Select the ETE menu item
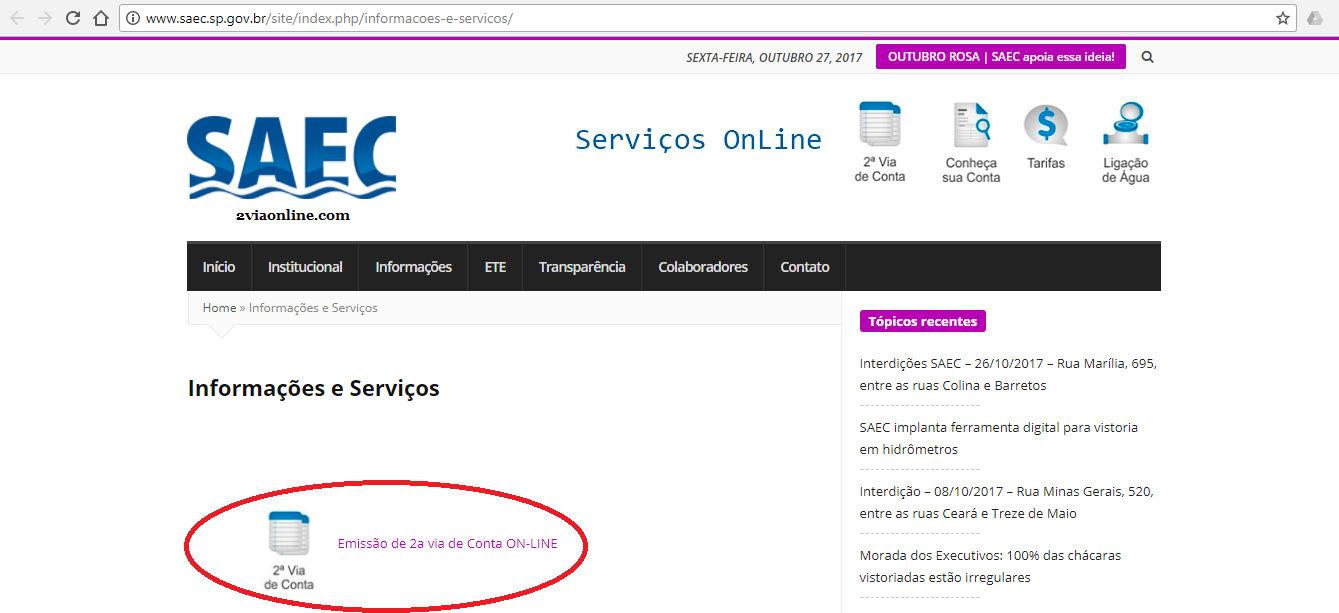The width and height of the screenshot is (1339, 613). click(x=494, y=266)
